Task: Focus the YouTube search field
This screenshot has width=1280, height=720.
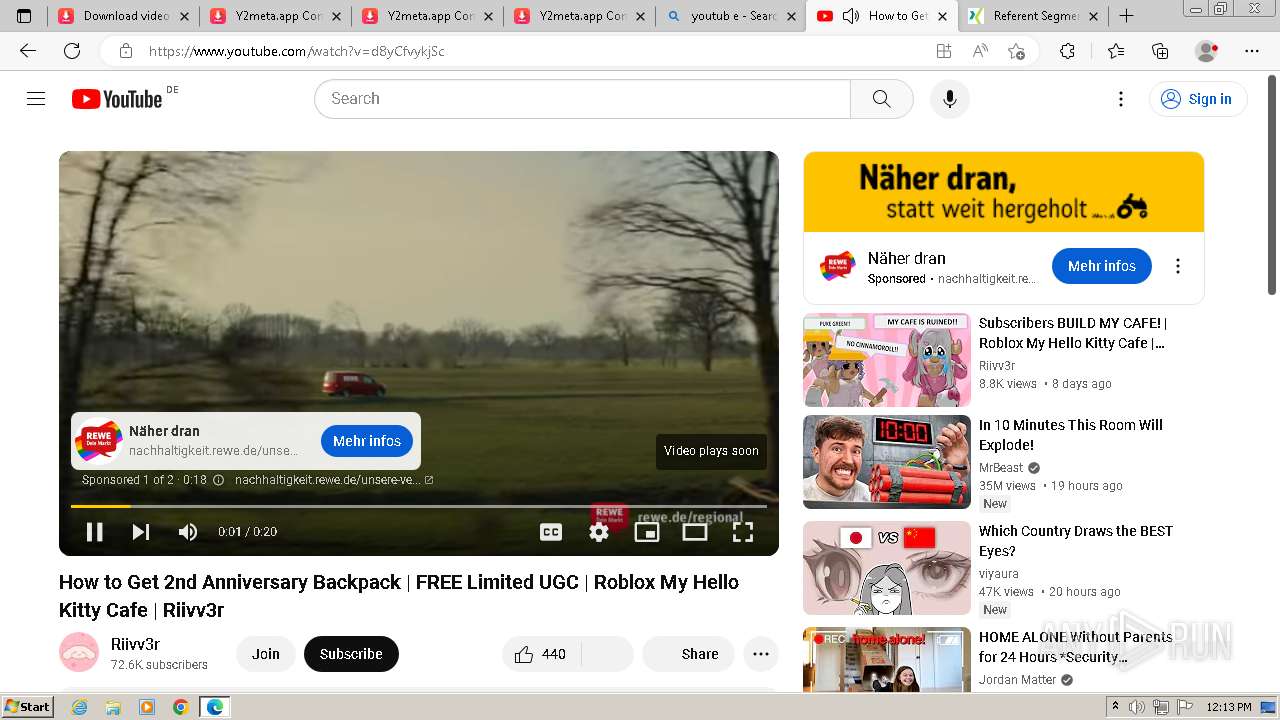Action: click(x=583, y=99)
